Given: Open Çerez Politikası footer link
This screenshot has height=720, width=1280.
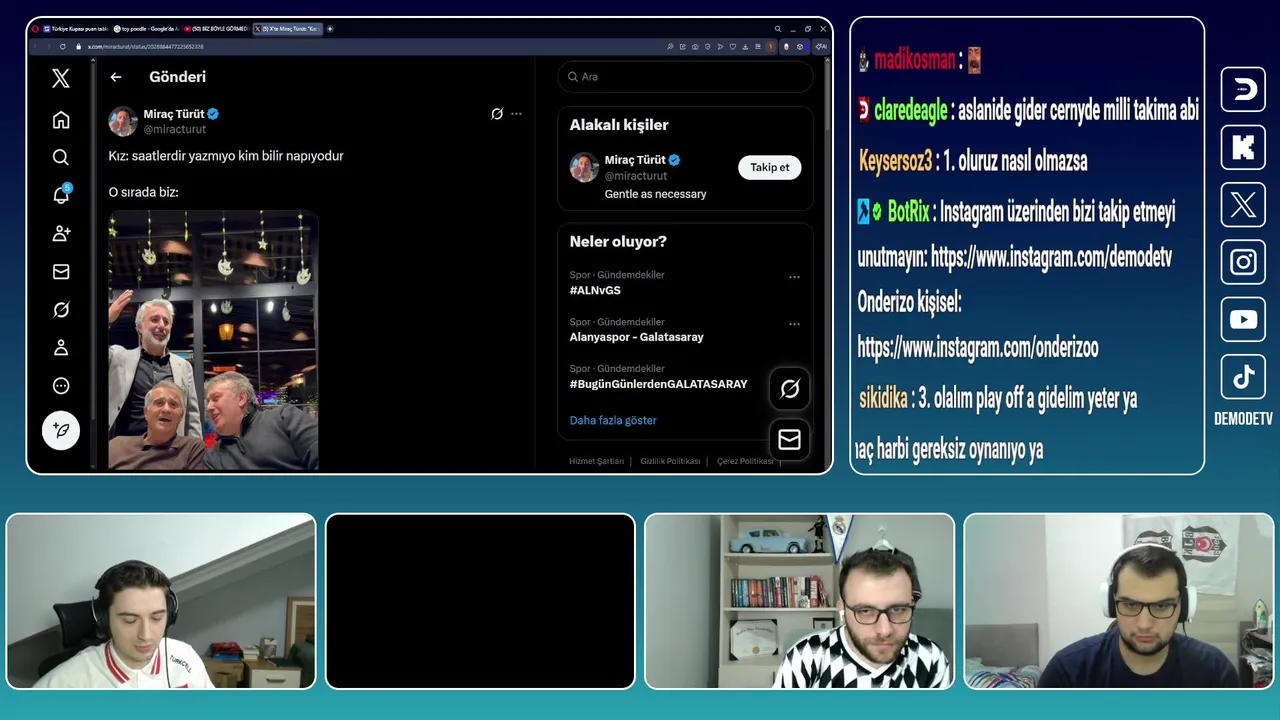Looking at the screenshot, I should (745, 461).
